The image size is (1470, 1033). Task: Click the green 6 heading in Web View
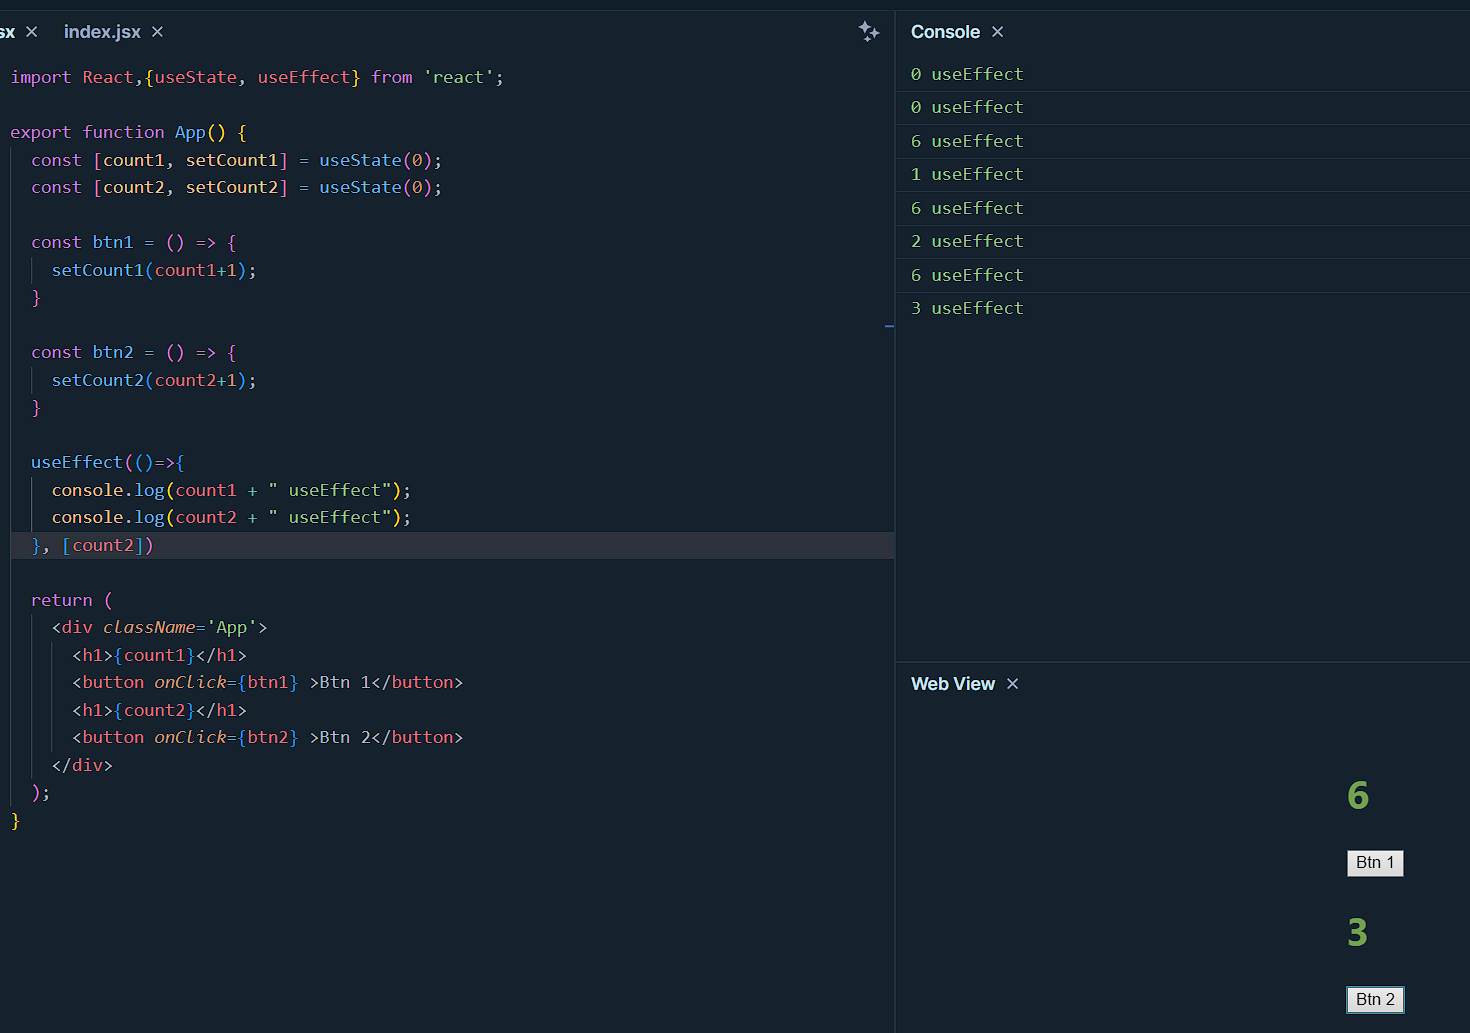point(1357,796)
